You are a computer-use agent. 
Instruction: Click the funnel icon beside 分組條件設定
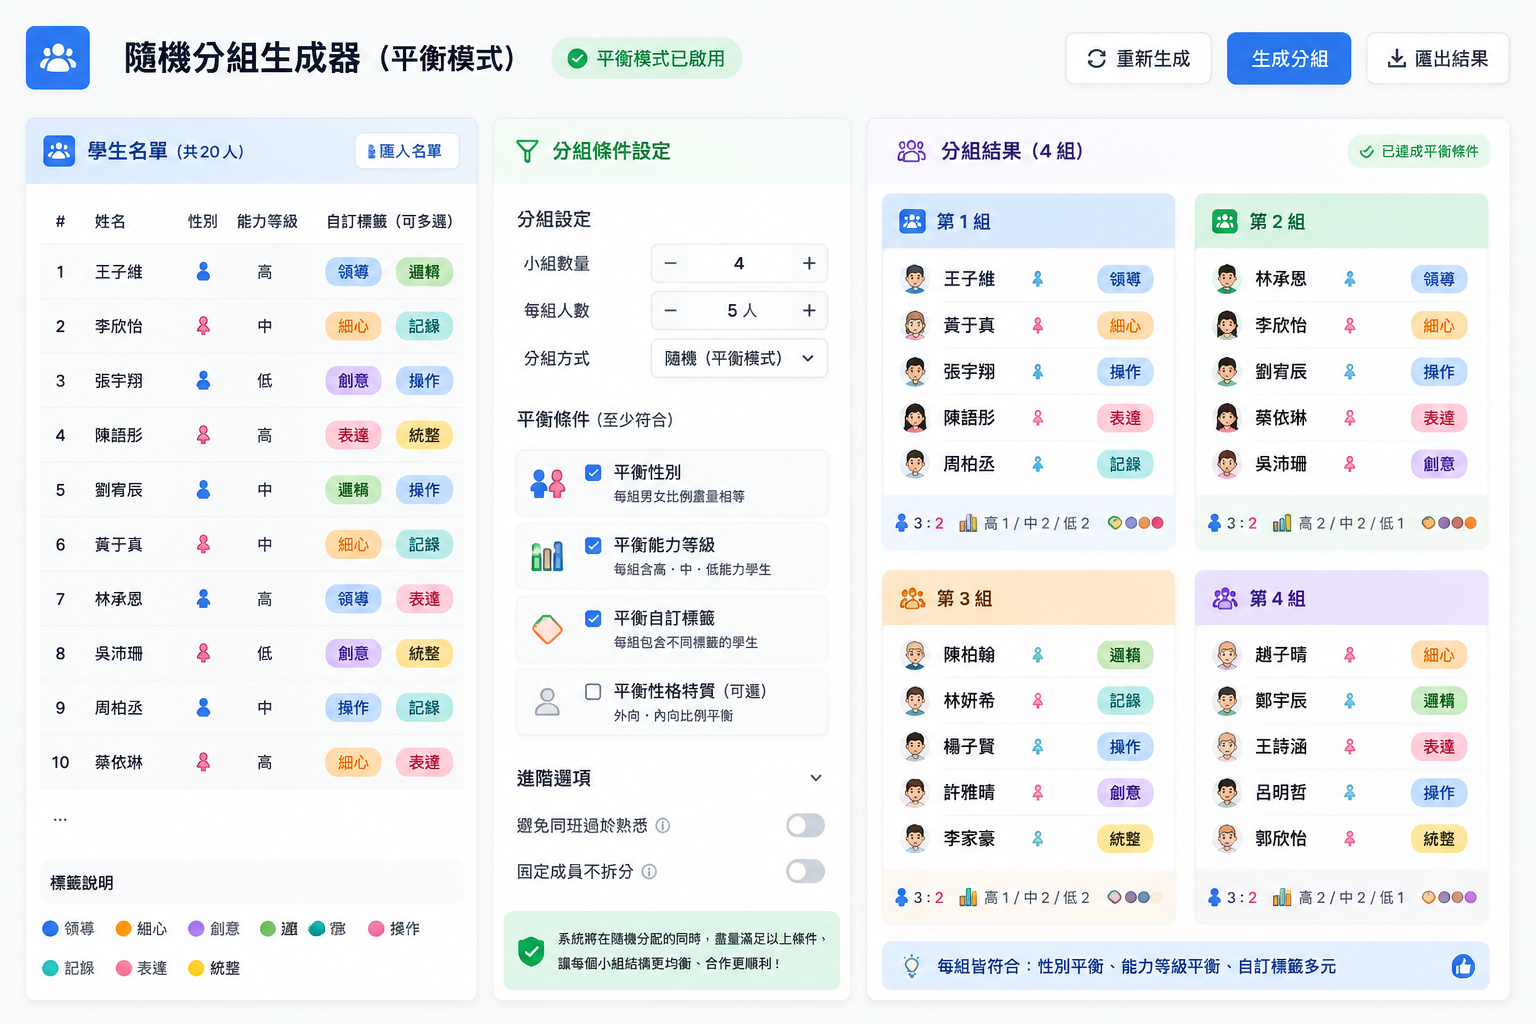pos(527,151)
